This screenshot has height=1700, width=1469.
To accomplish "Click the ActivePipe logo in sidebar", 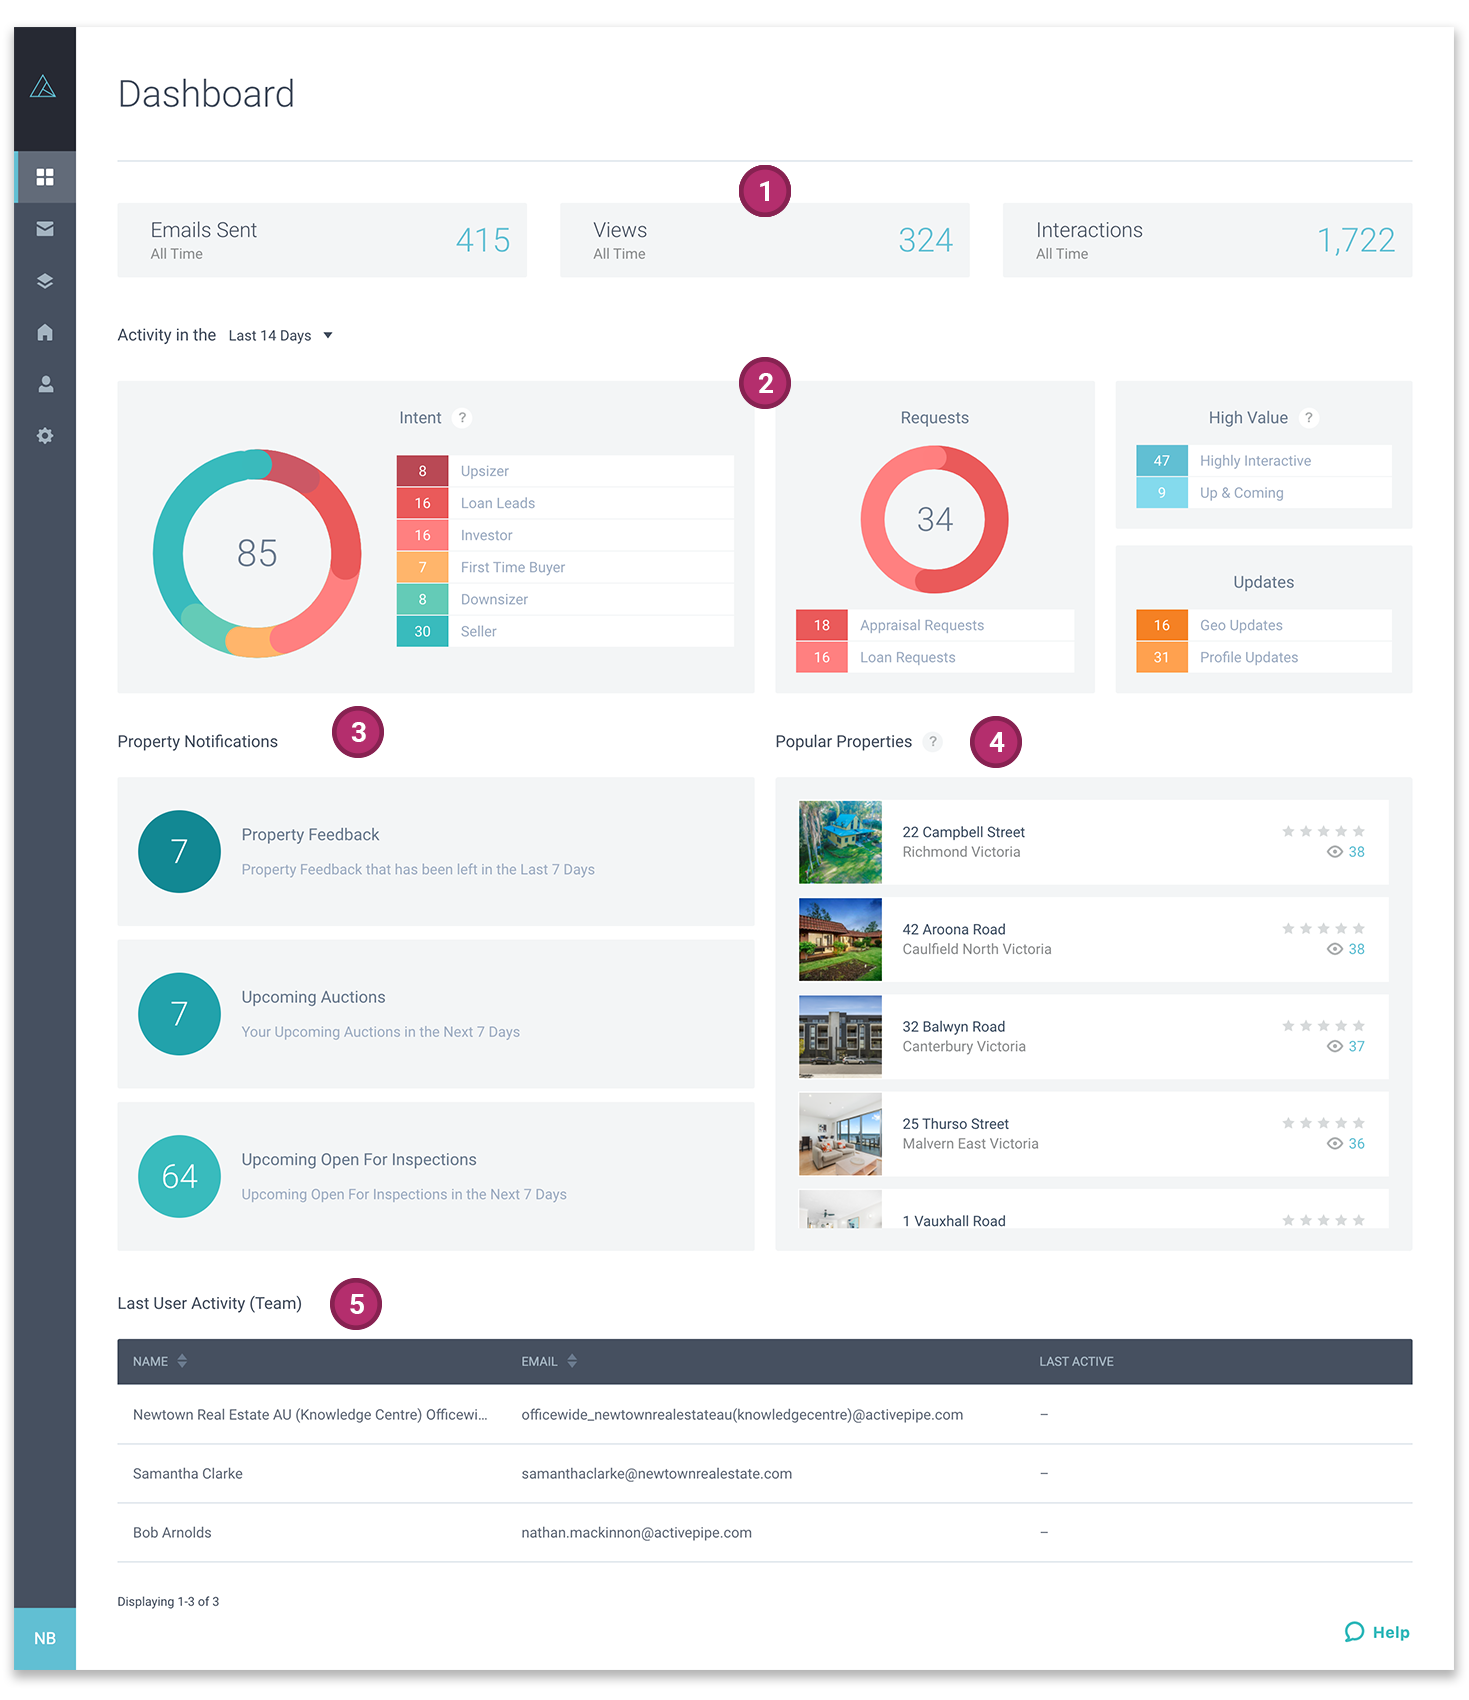I will [x=43, y=87].
